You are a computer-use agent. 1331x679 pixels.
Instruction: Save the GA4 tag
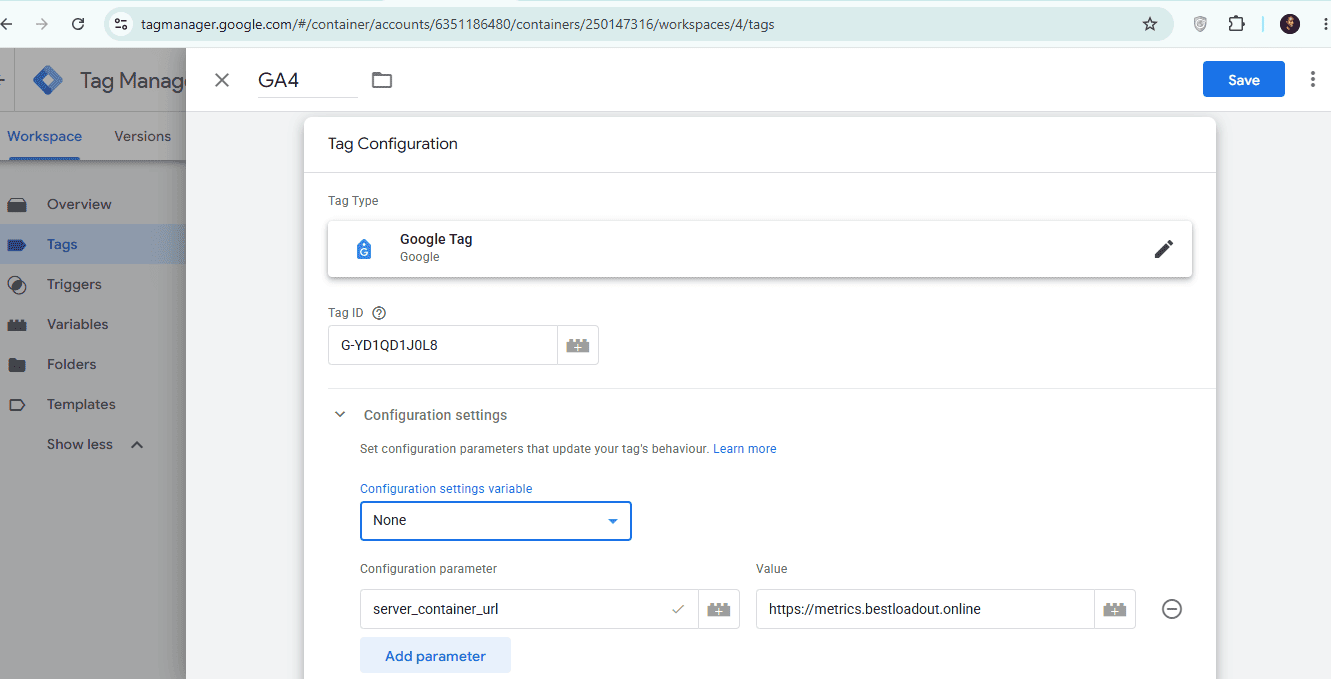pos(1243,80)
